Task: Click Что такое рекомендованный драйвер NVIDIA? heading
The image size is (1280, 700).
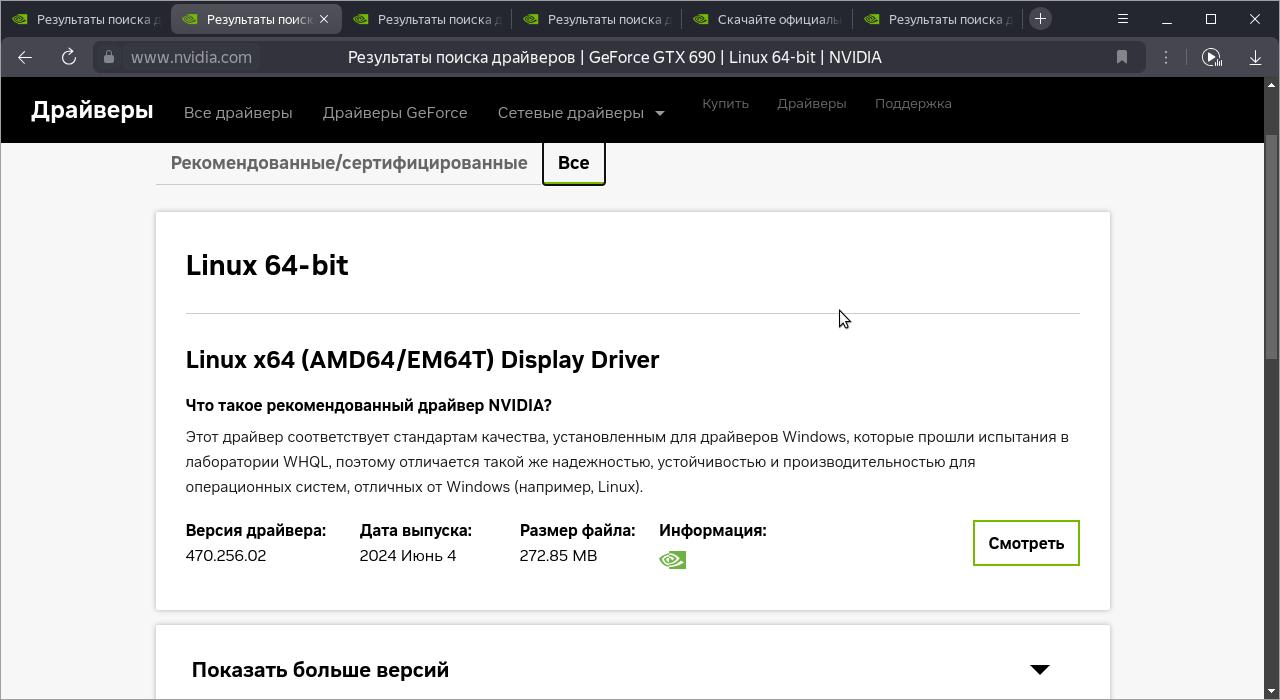Action: tap(369, 406)
